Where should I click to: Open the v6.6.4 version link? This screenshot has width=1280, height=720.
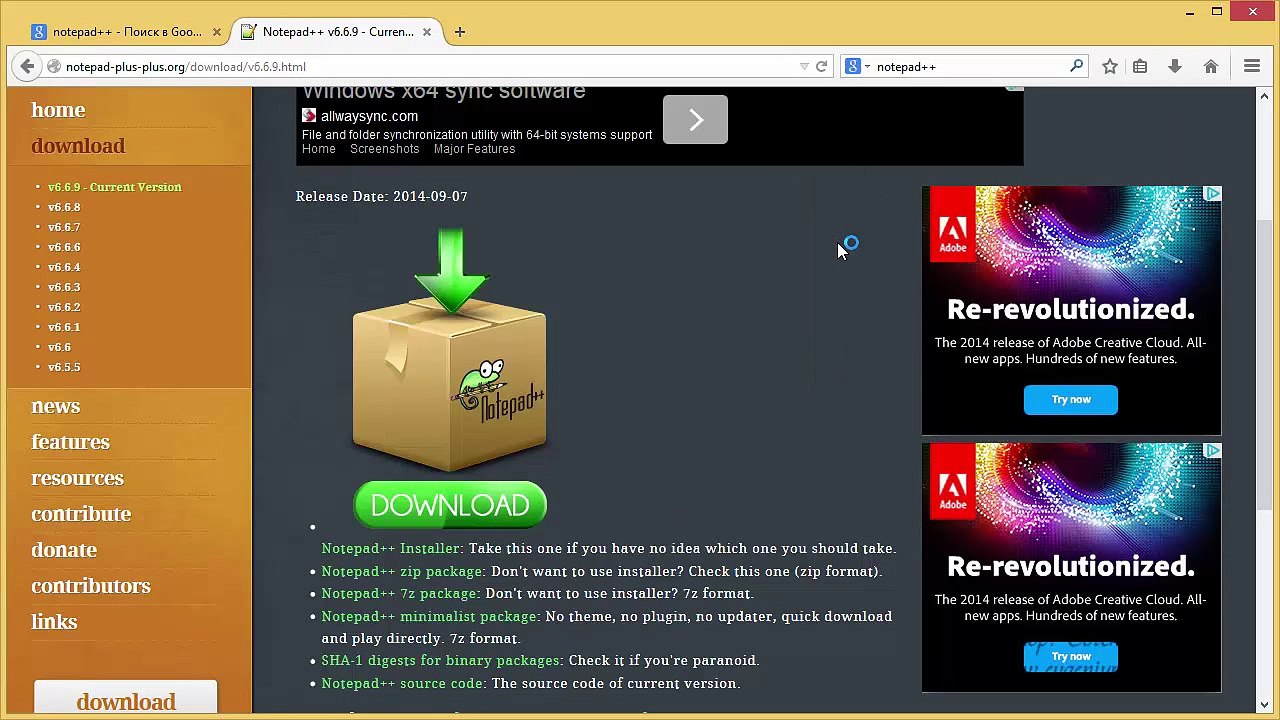click(64, 267)
